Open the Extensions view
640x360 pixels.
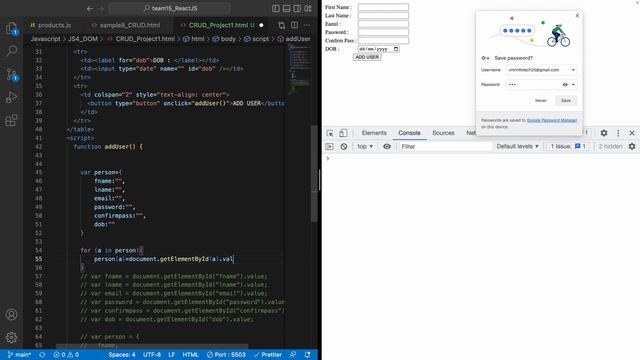[x=11, y=120]
